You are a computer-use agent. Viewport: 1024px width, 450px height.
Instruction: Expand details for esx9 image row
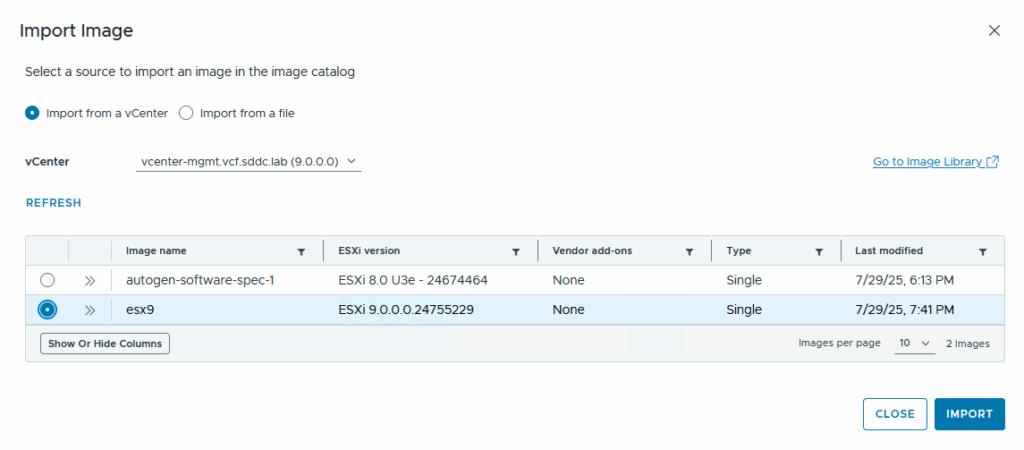90,310
